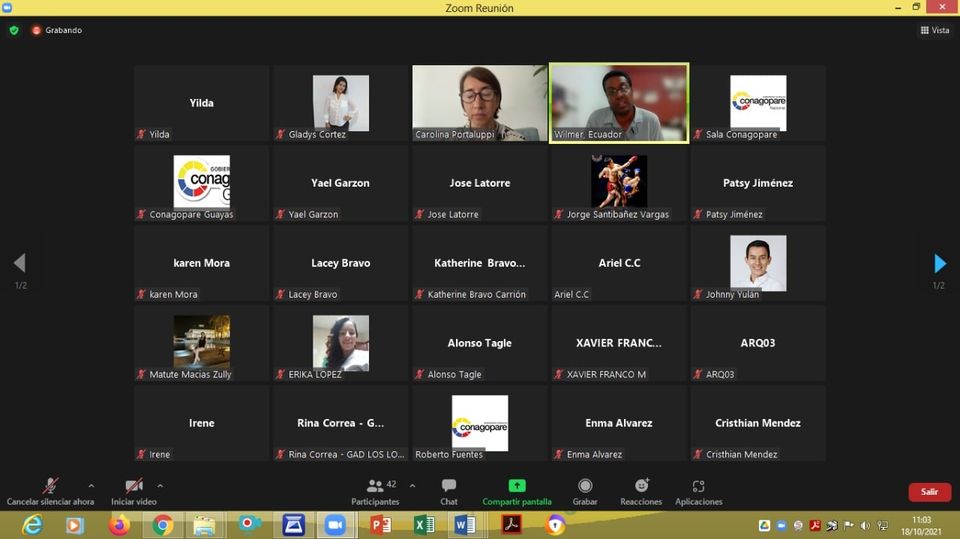Click the green encryption shield icon
The width and height of the screenshot is (960, 539).
[14, 30]
